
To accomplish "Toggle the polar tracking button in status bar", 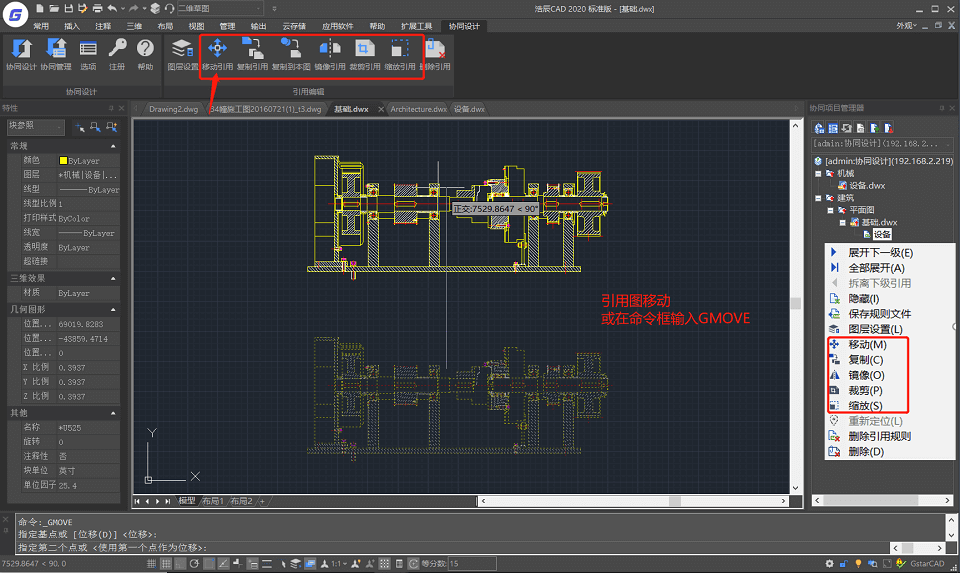I will point(194,564).
